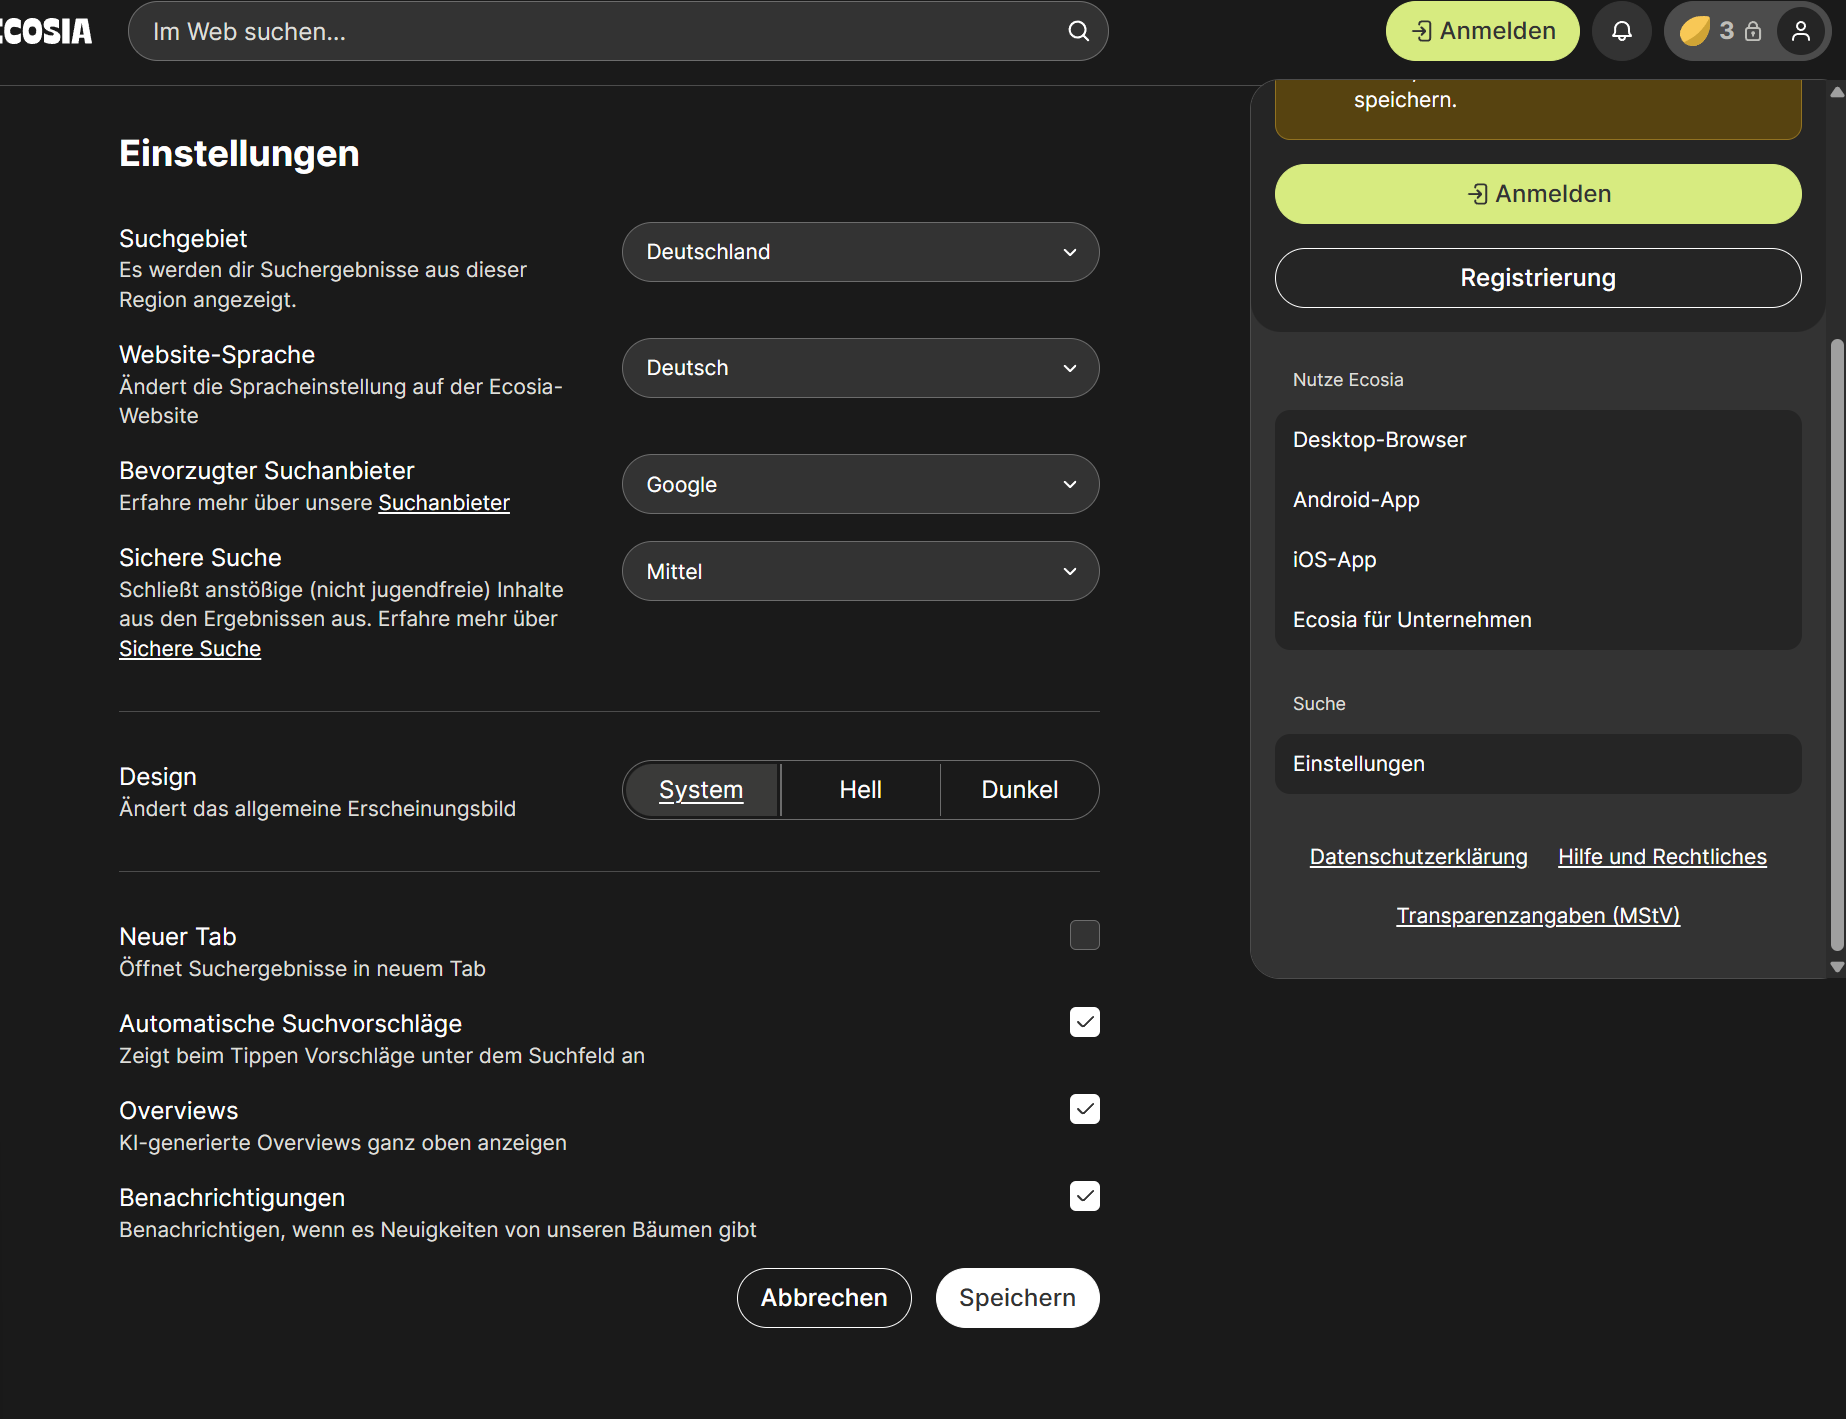Click the lock icon beside seed count
The width and height of the screenshot is (1846, 1419).
click(1752, 31)
